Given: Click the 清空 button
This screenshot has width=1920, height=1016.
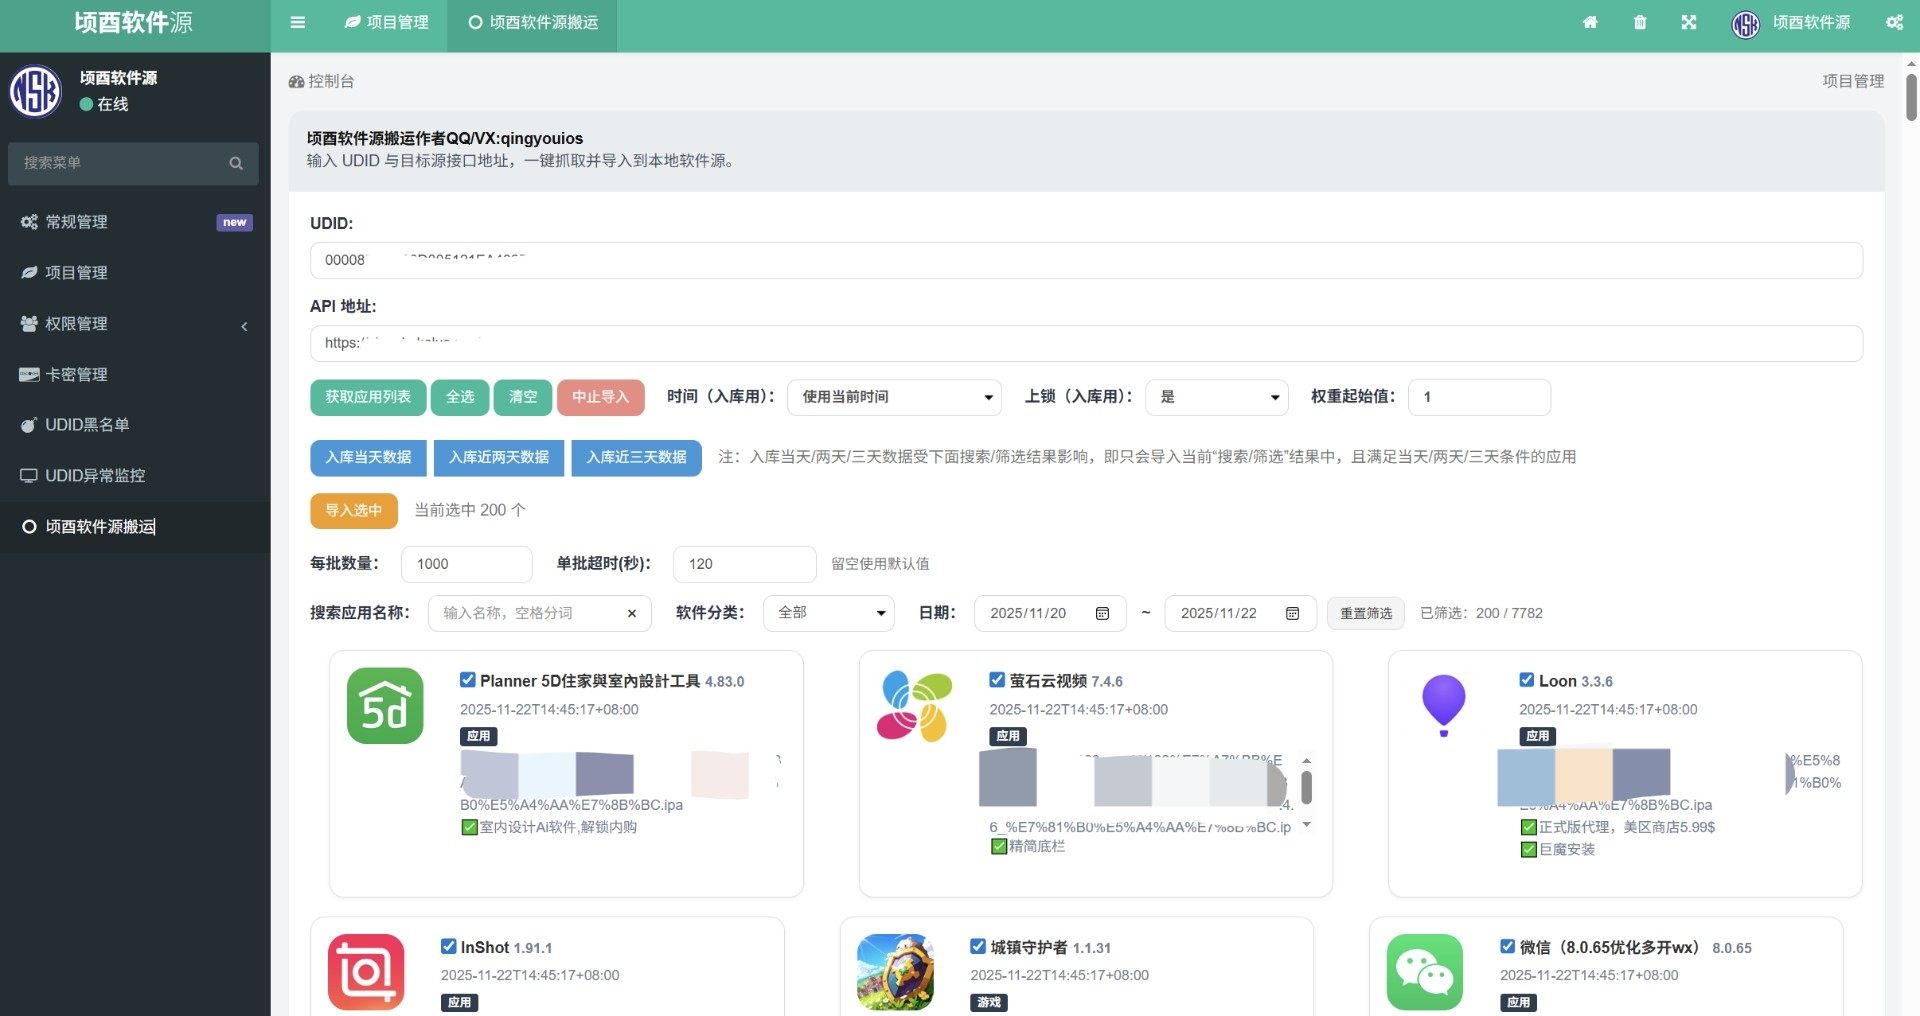Looking at the screenshot, I should [523, 397].
